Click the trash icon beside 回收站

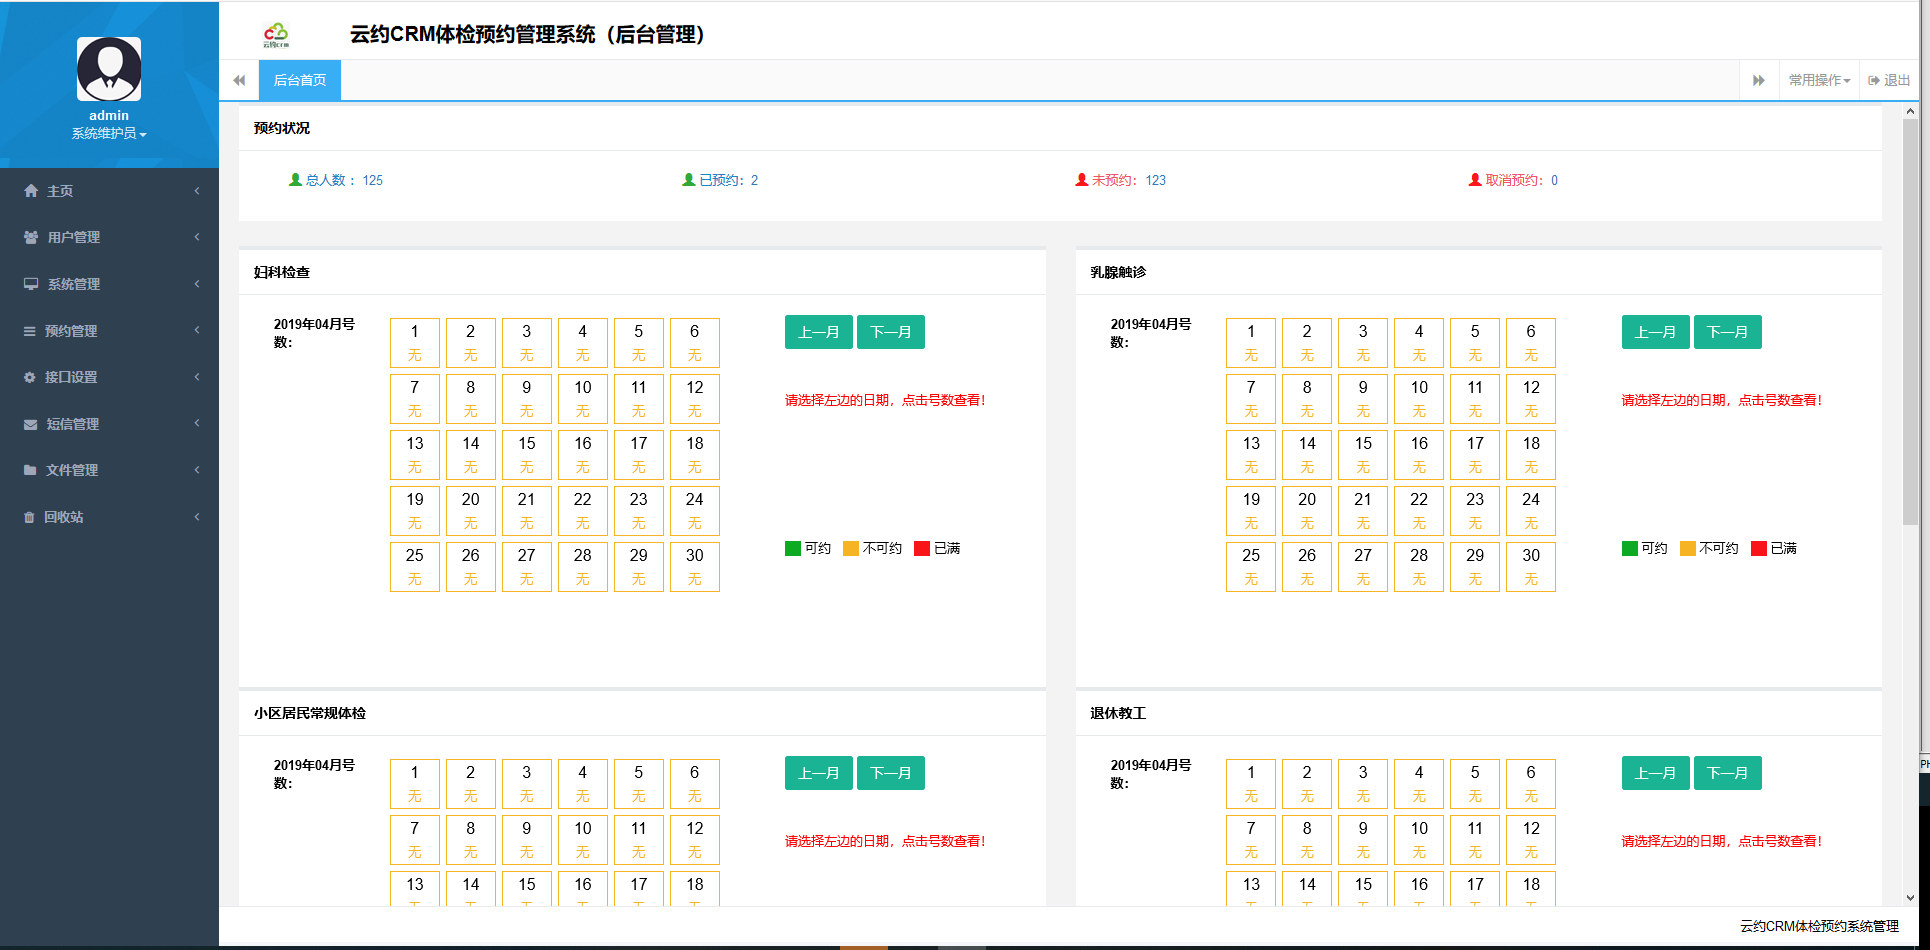[x=30, y=517]
